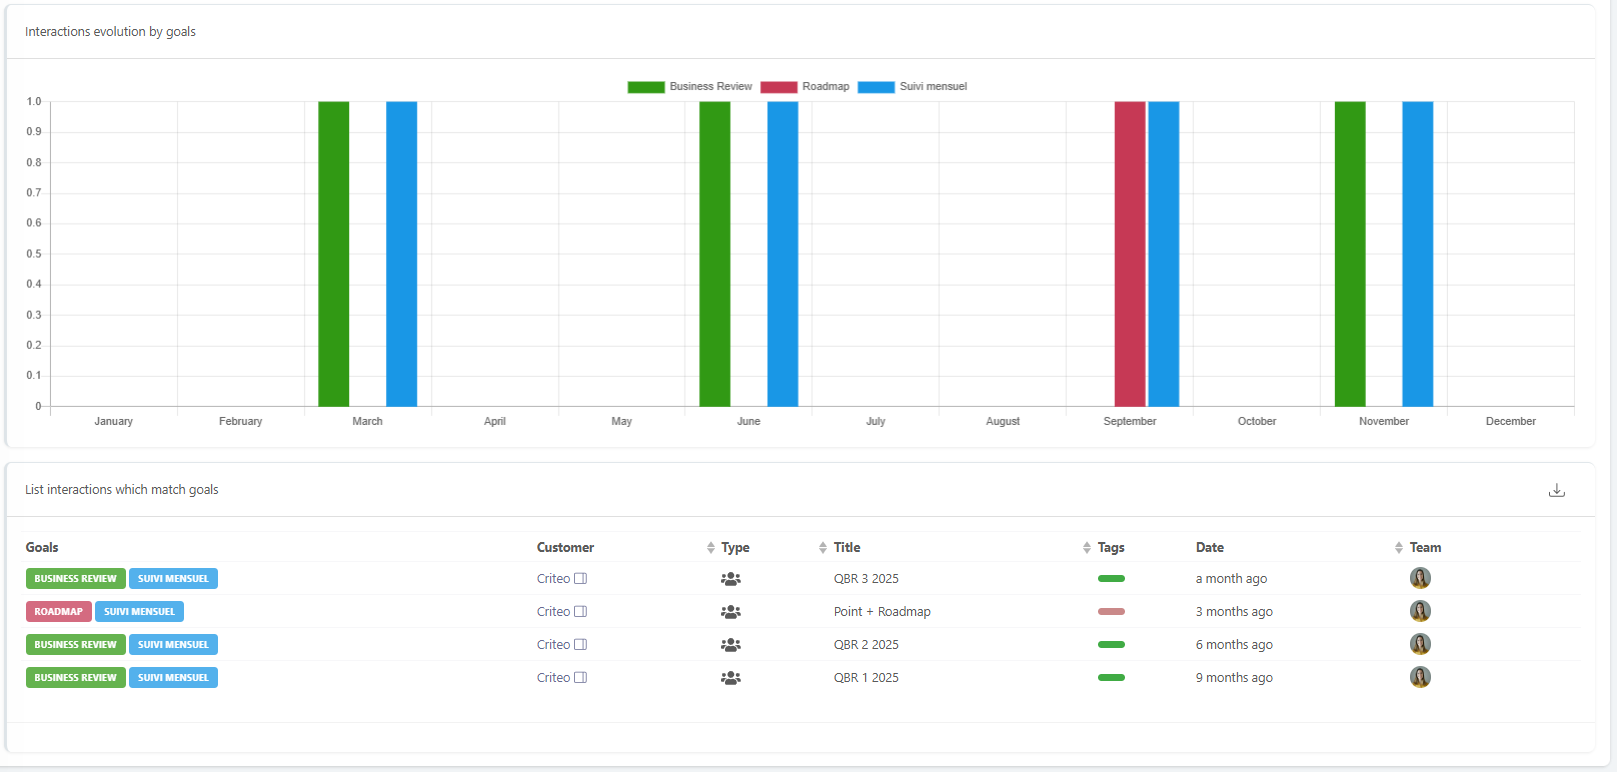Hide the Roadmap series in chart legend

click(805, 87)
